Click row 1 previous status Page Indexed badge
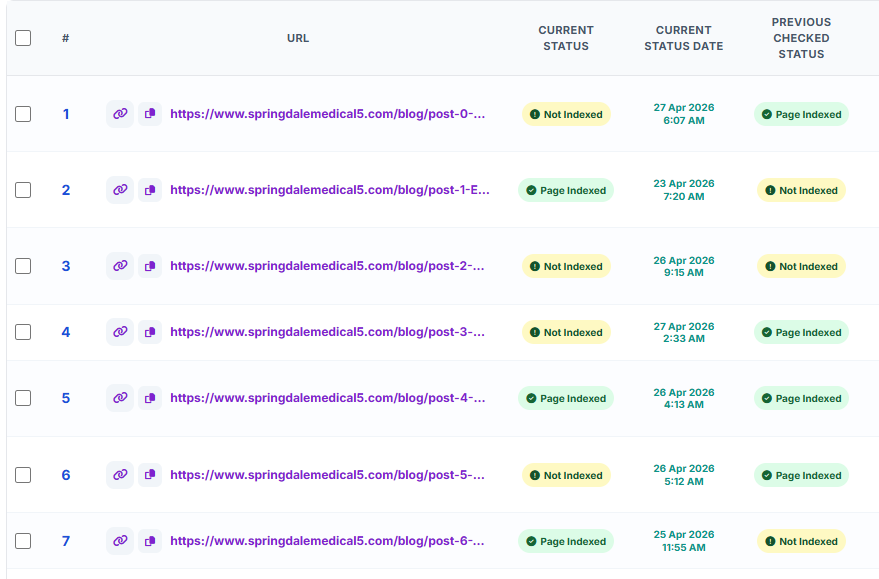Image resolution: width=879 pixels, height=579 pixels. click(x=801, y=114)
